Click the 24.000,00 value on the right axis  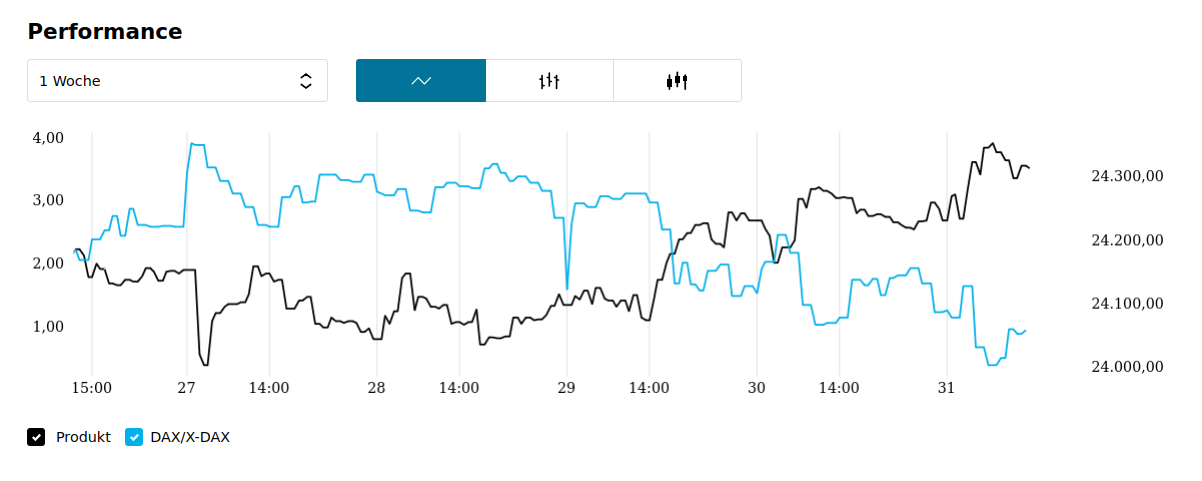[1127, 367]
